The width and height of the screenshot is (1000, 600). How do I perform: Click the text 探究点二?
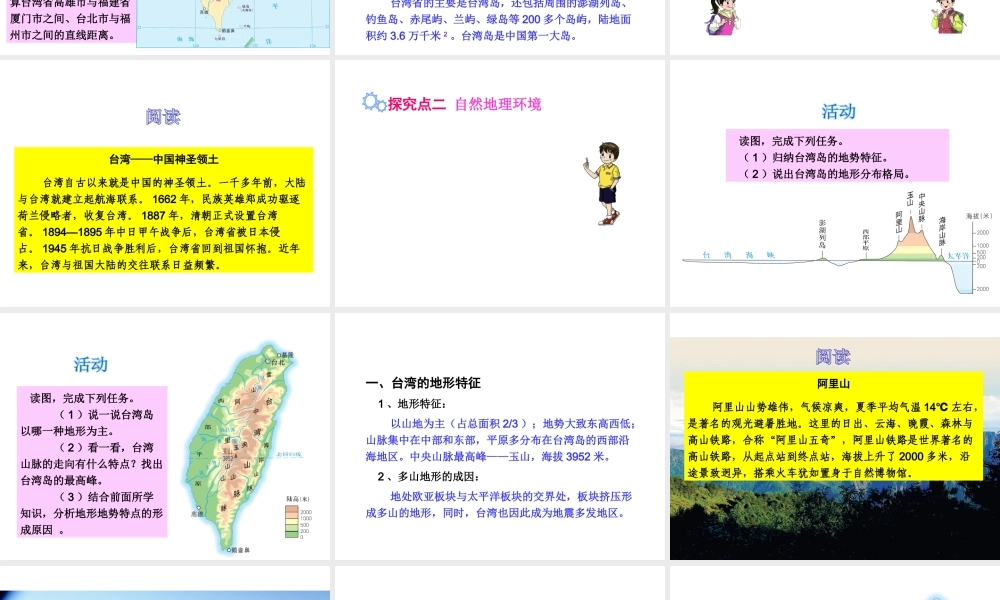pos(416,104)
